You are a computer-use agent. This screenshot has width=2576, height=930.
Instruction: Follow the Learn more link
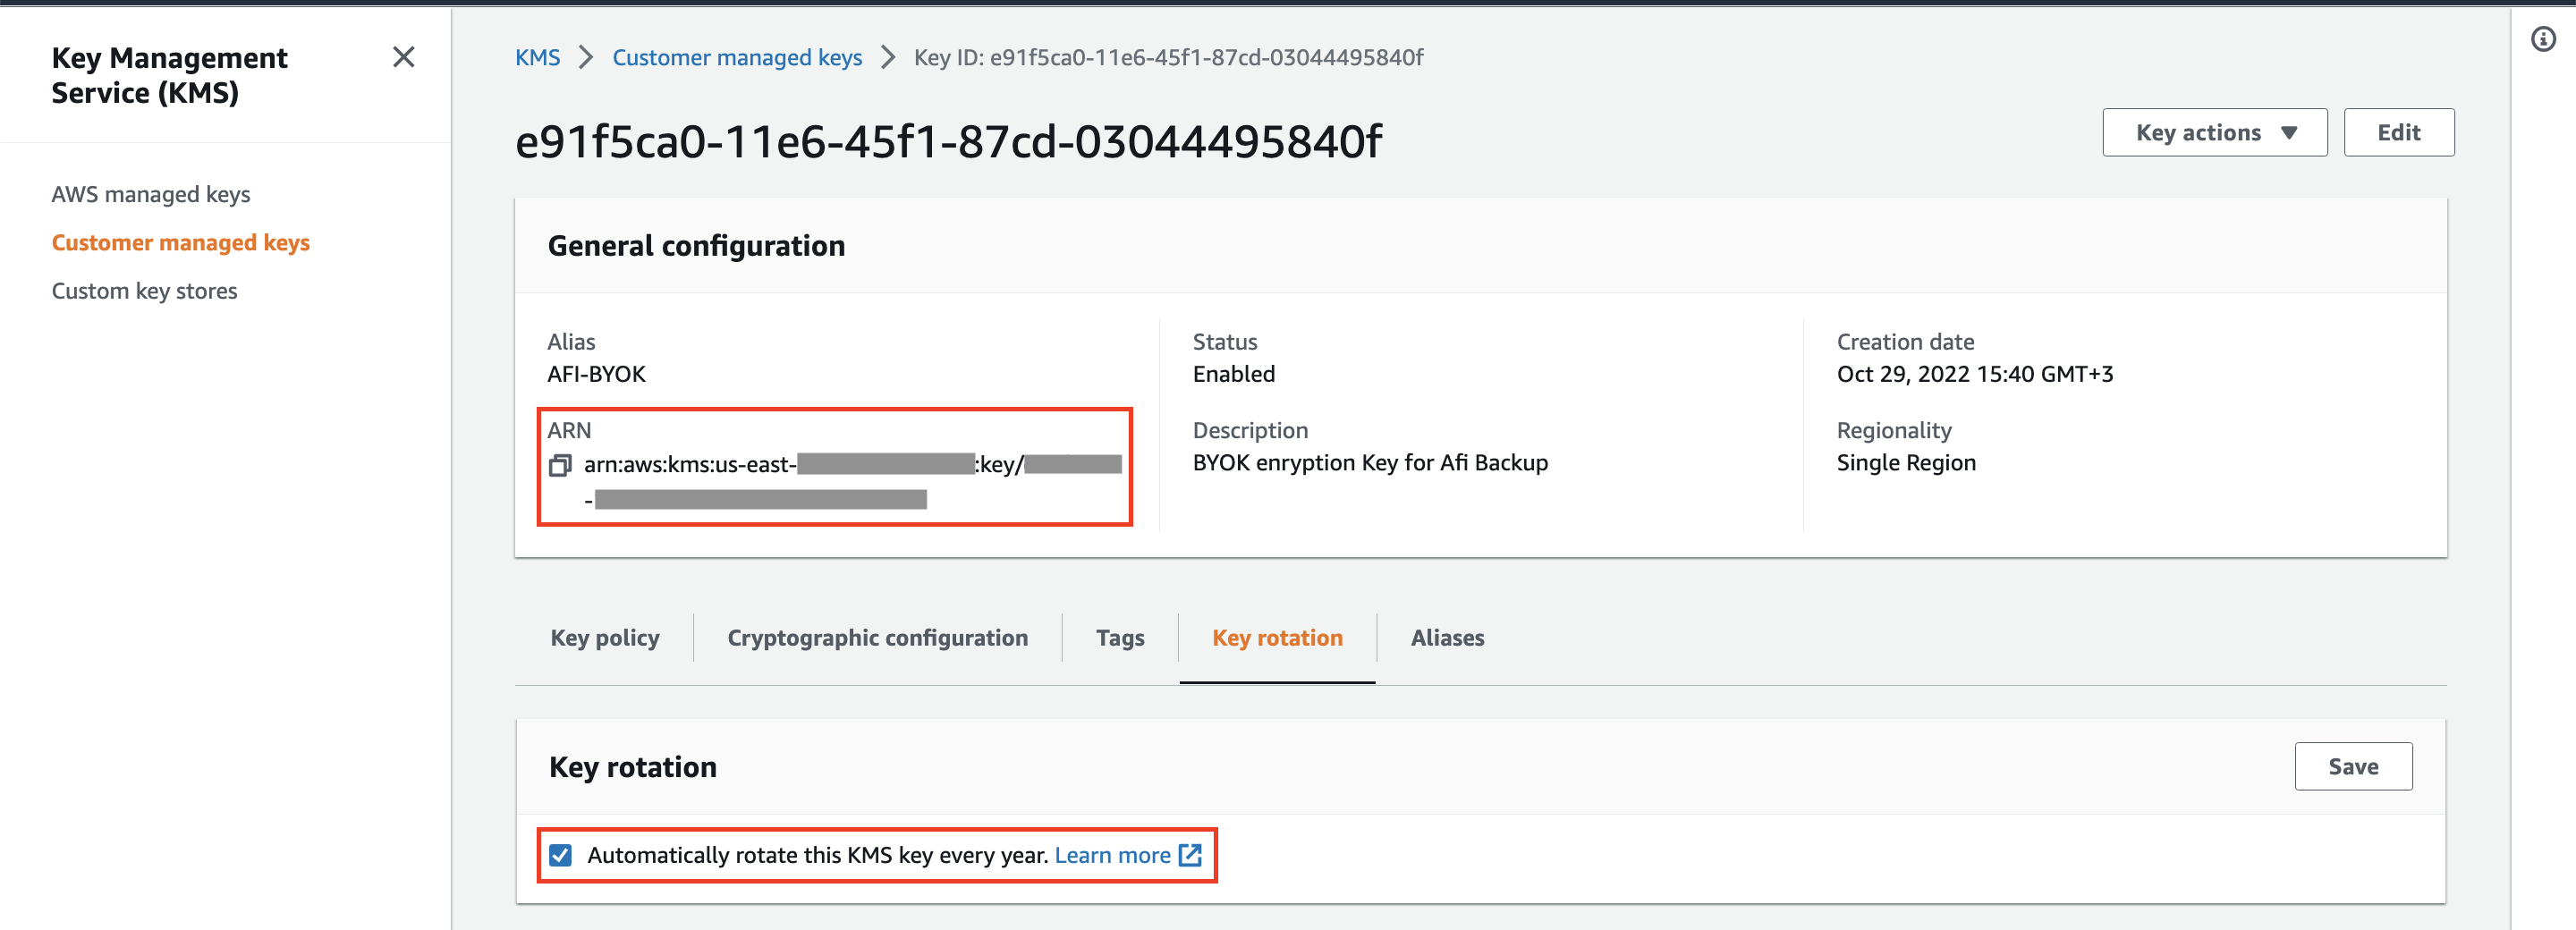tap(1112, 855)
